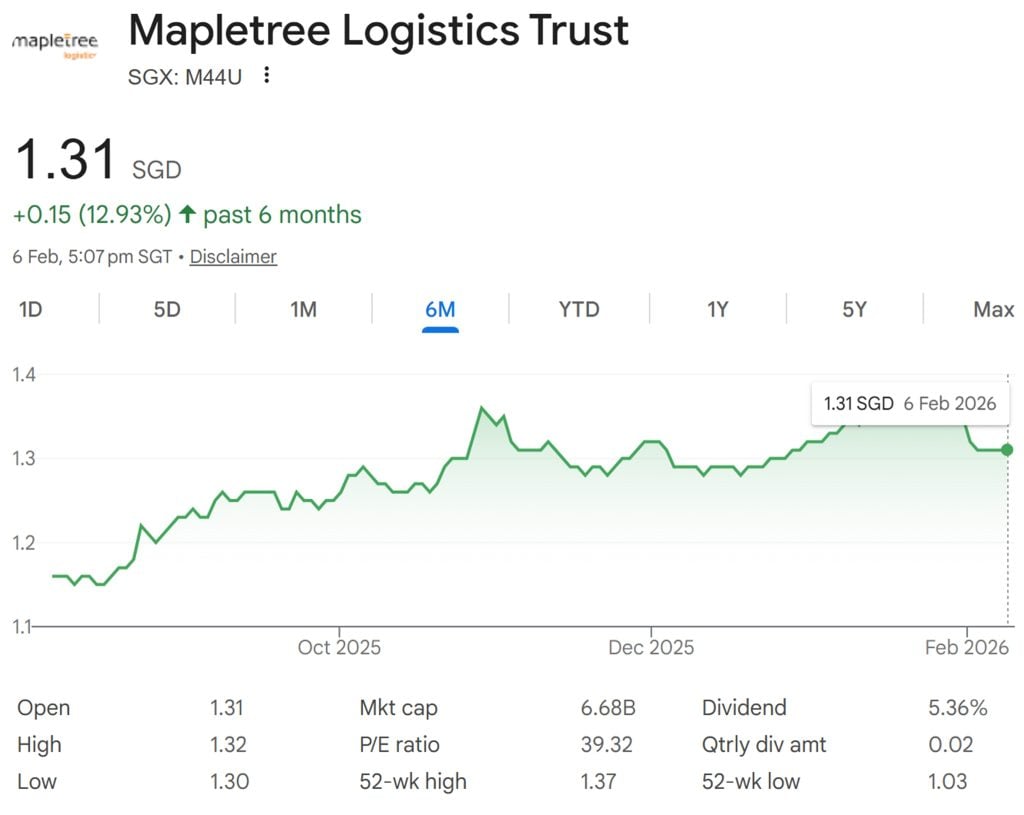Open the Disclaimer link
1024x815 pixels.
233,257
